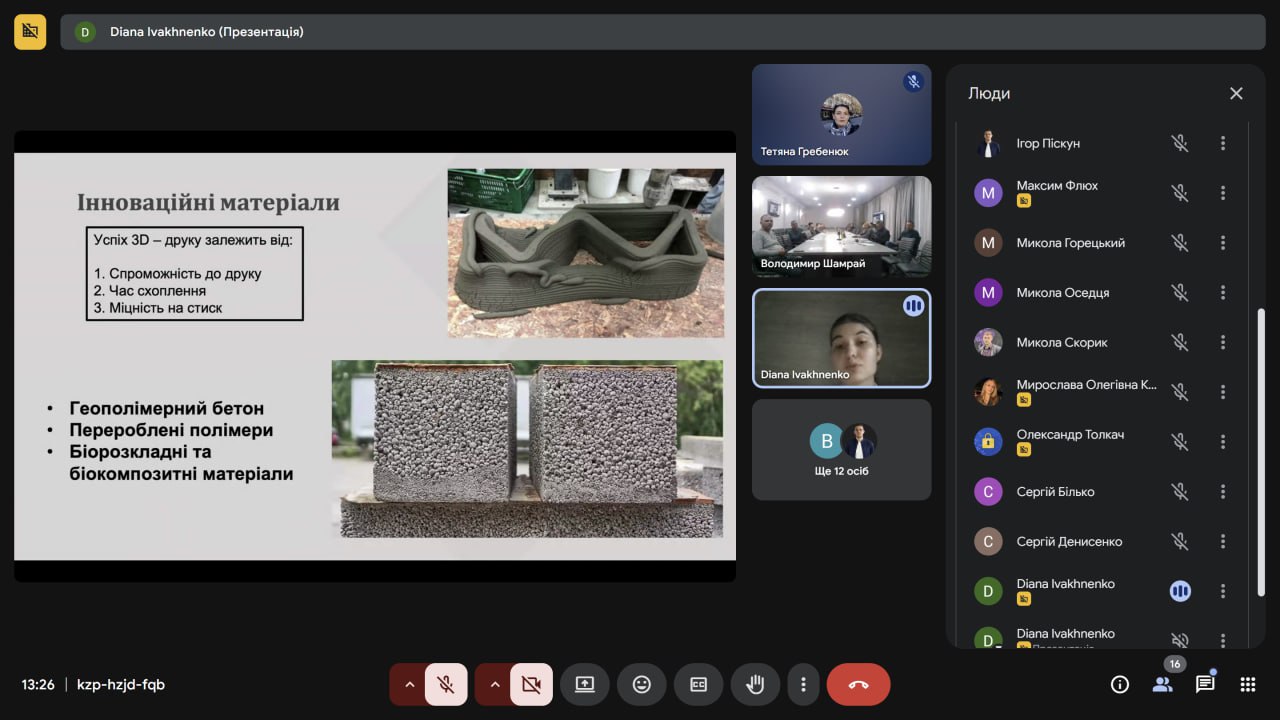Click the people panel scrollbar
Screen dimensions: 1280x720
[x=1260, y=450]
